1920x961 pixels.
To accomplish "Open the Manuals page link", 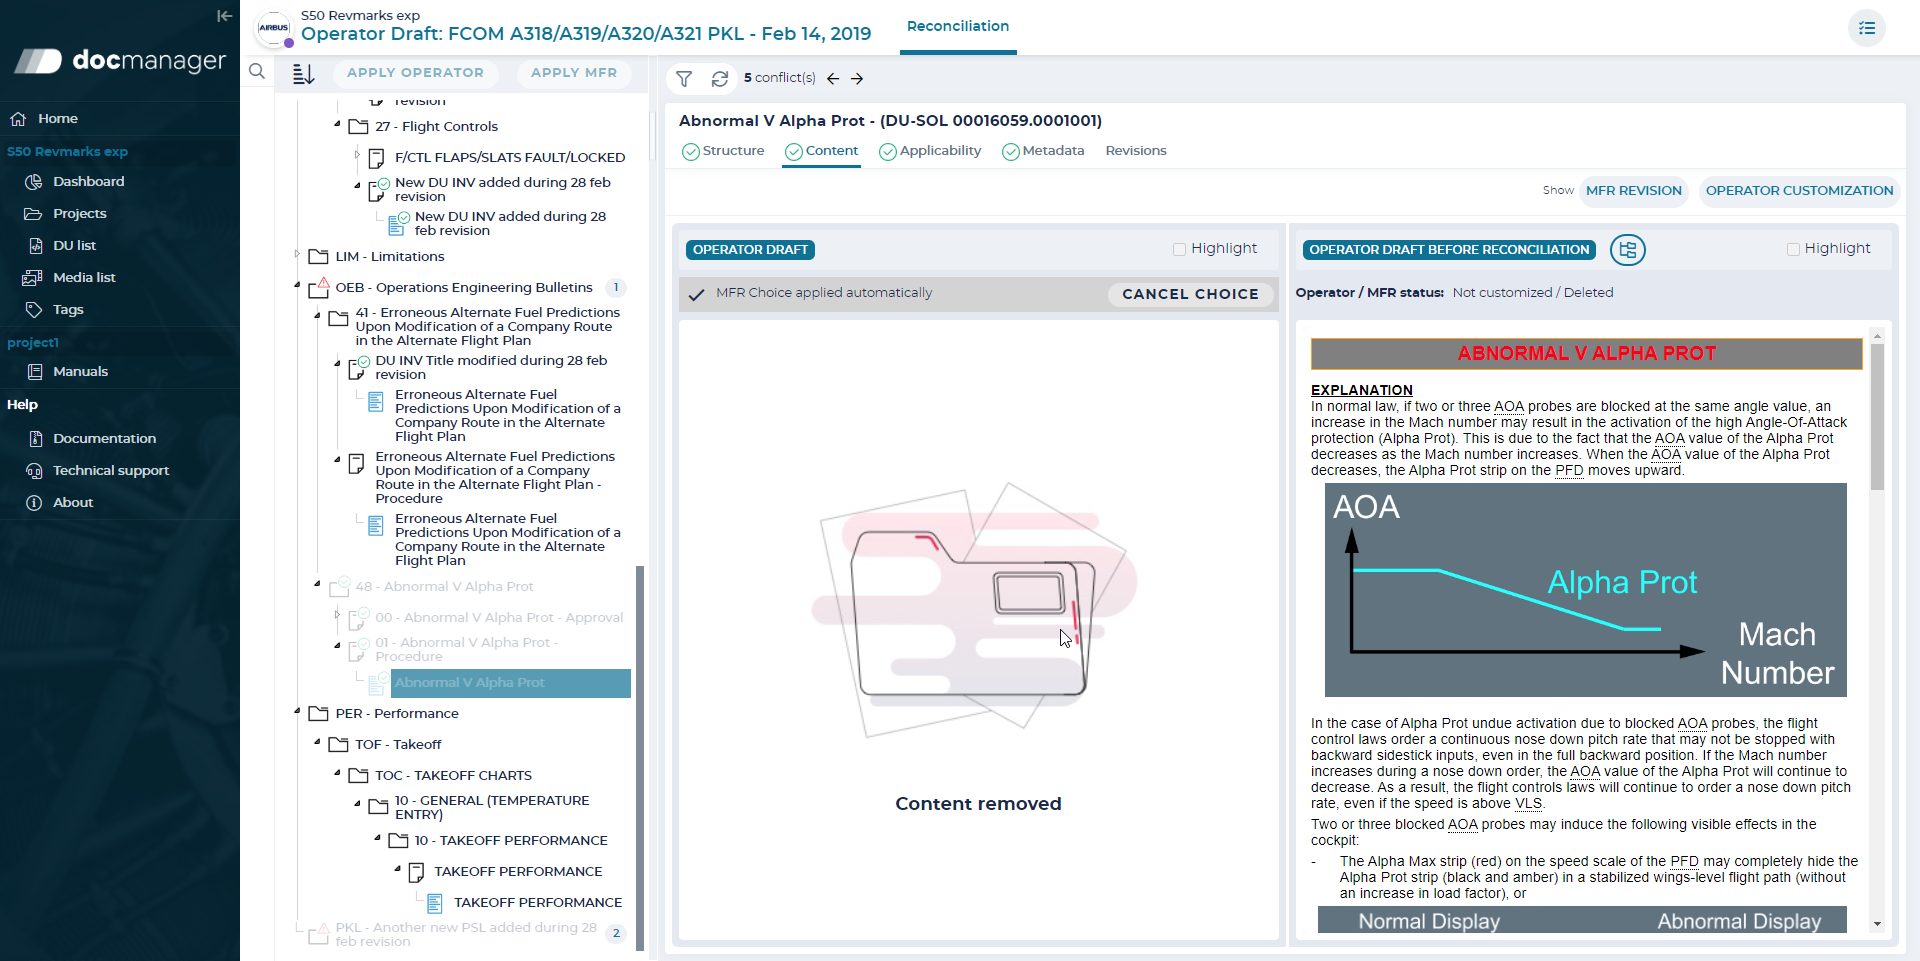I will tap(80, 372).
